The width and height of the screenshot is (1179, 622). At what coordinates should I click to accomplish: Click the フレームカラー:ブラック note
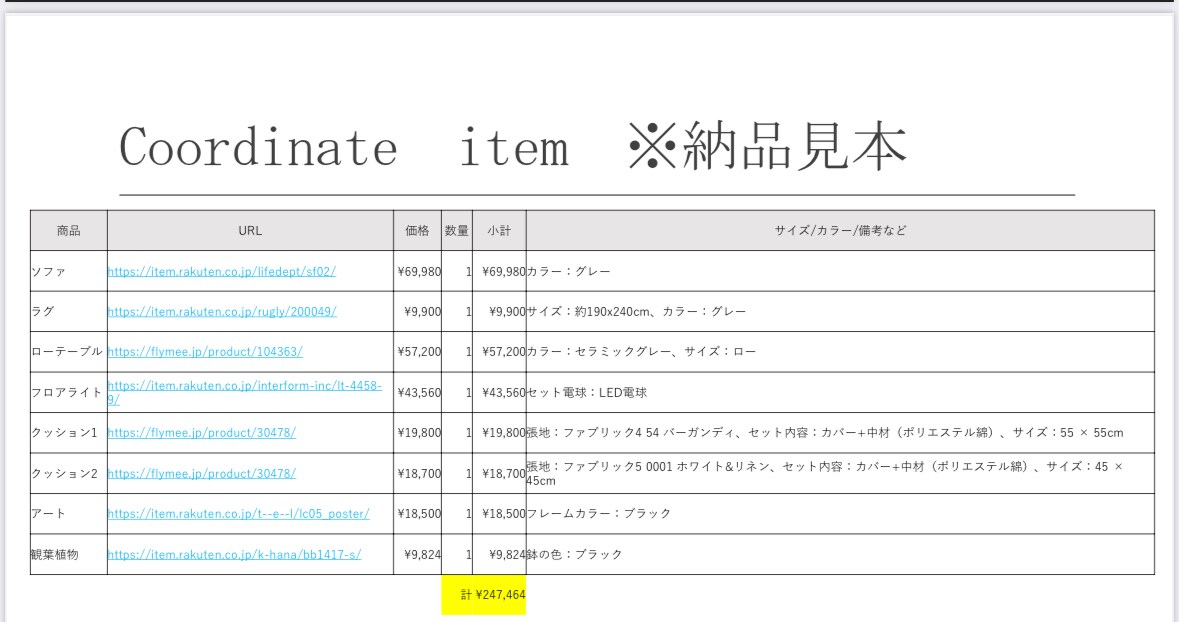click(x=599, y=514)
